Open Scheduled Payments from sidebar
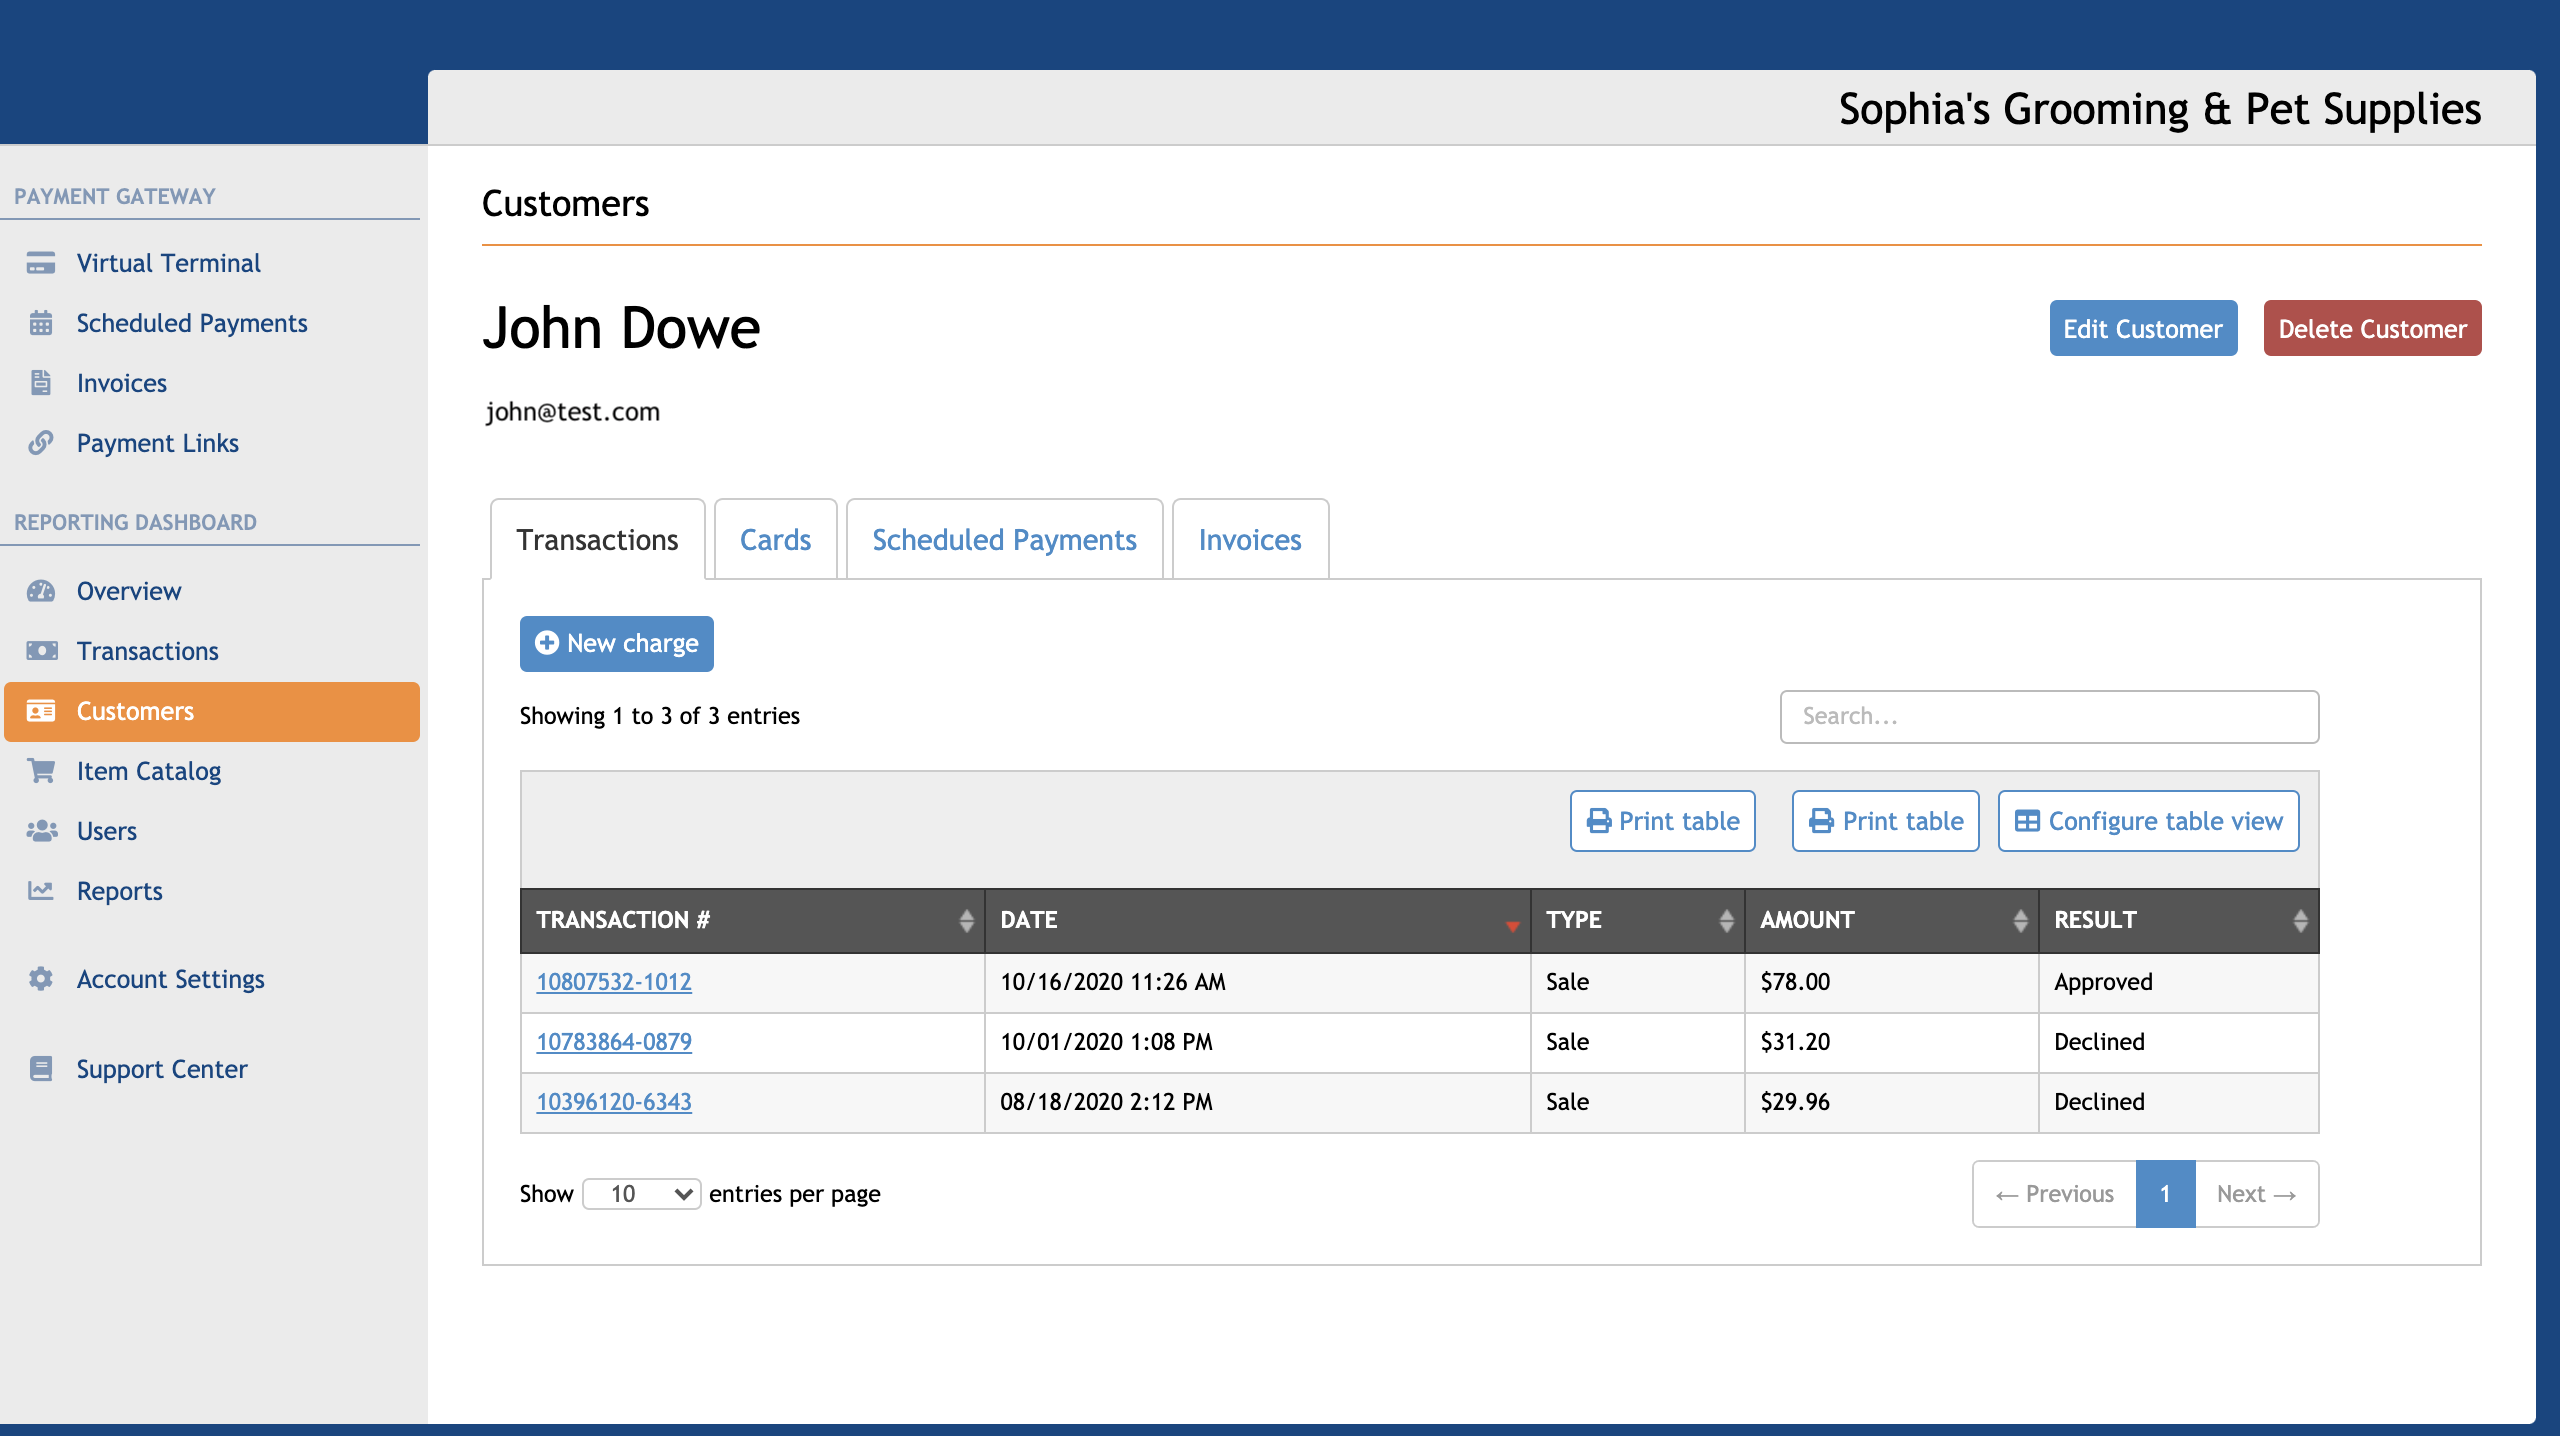The width and height of the screenshot is (2560, 1436). click(x=192, y=322)
